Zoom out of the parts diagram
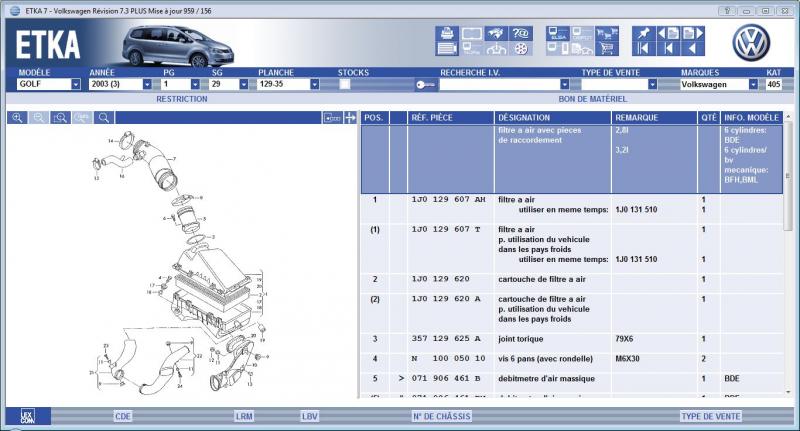The width and height of the screenshot is (800, 431). click(39, 118)
